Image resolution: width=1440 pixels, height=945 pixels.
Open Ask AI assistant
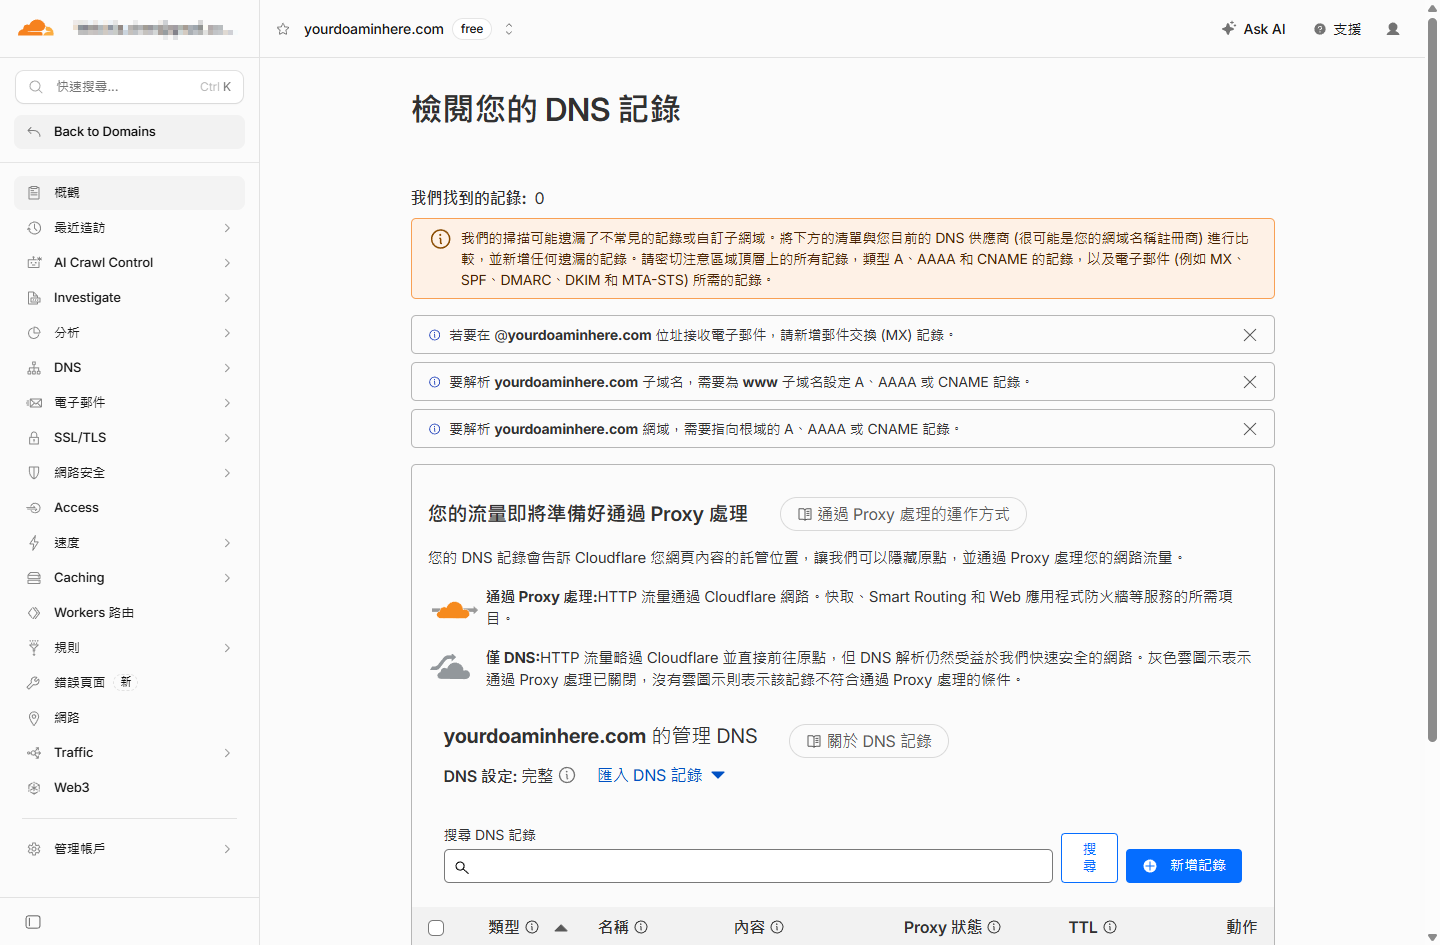(x=1254, y=29)
